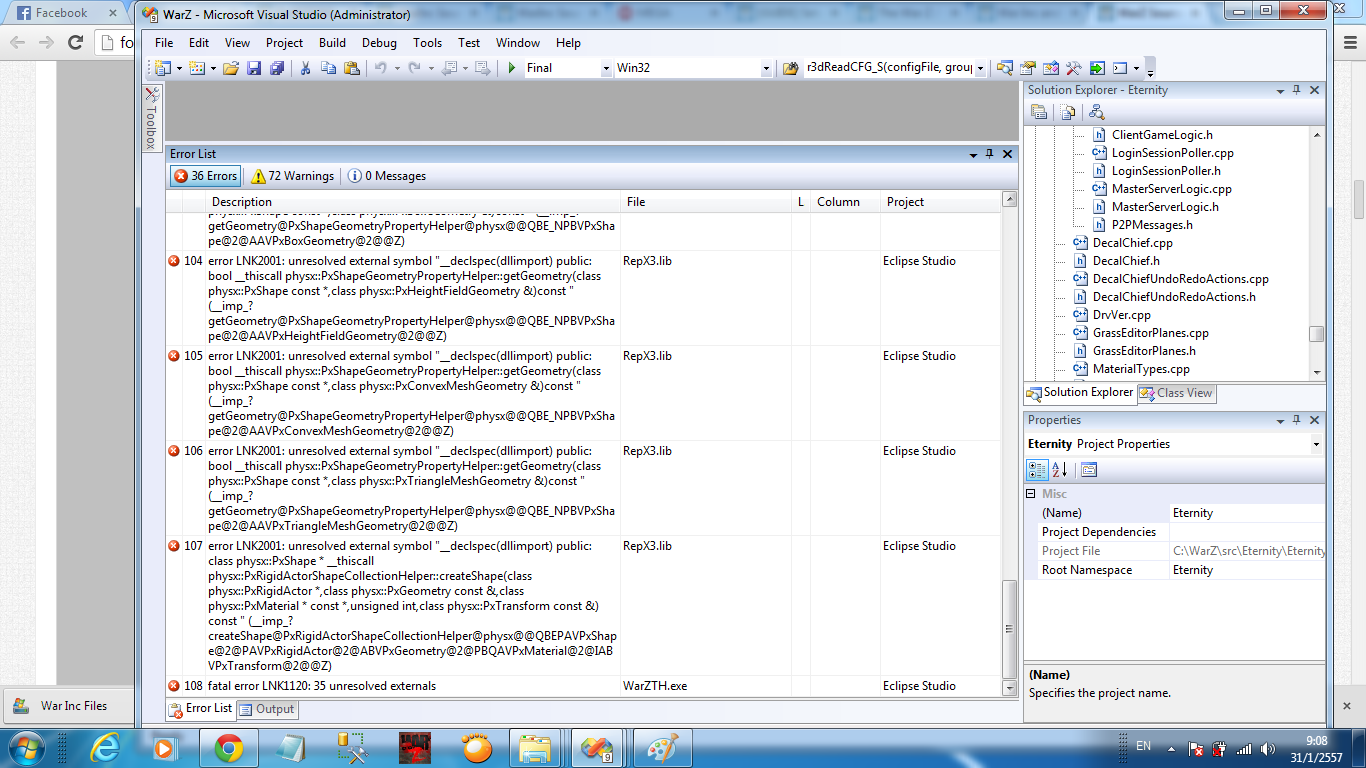Click the Open File folder icon

pos(231,68)
